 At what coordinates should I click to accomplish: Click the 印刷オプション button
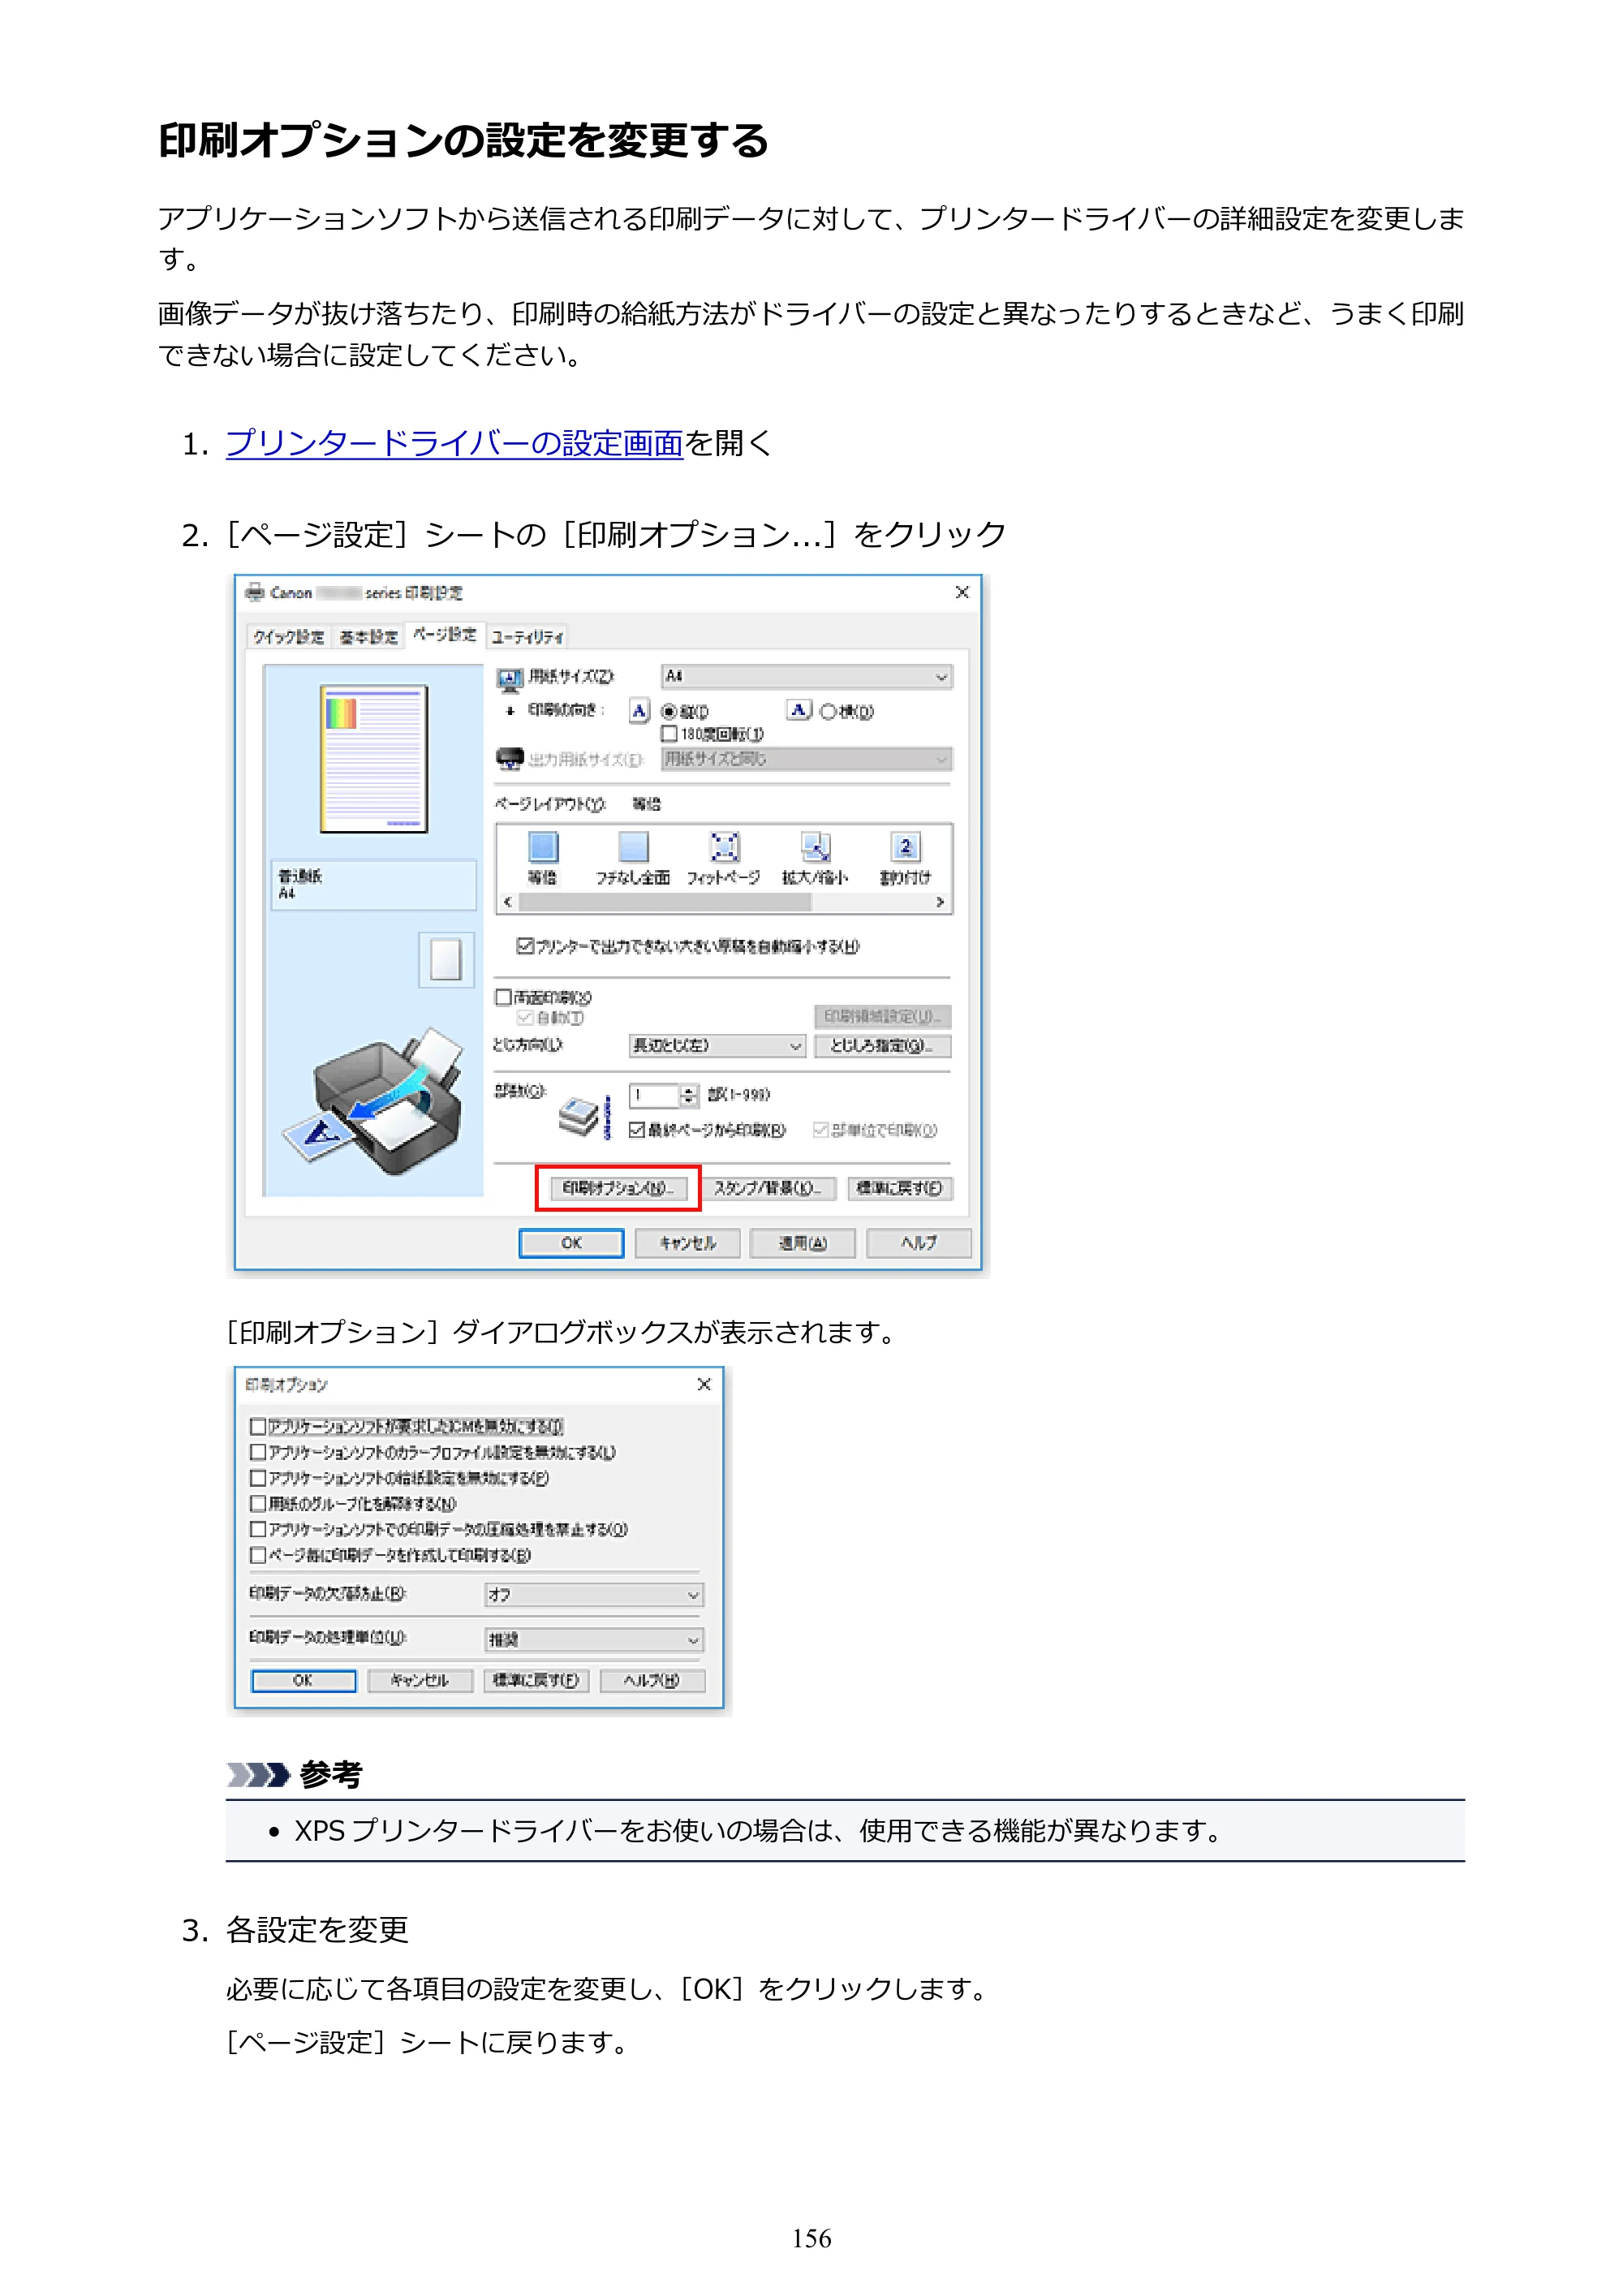(x=618, y=1188)
